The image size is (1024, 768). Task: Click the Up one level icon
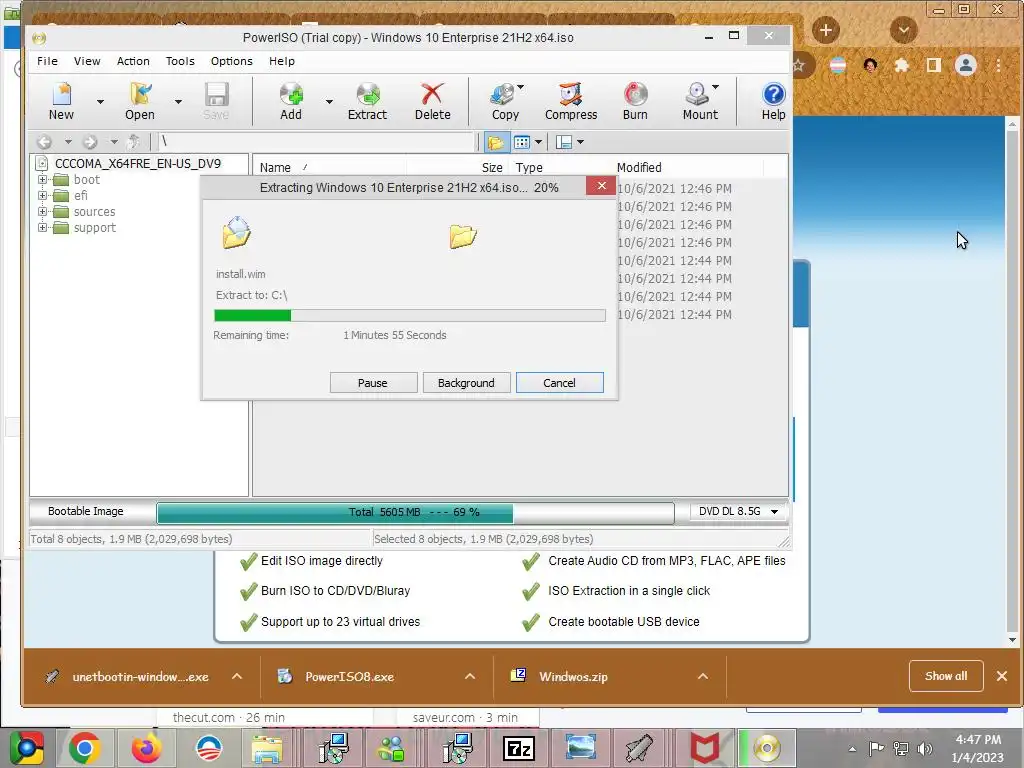133,142
